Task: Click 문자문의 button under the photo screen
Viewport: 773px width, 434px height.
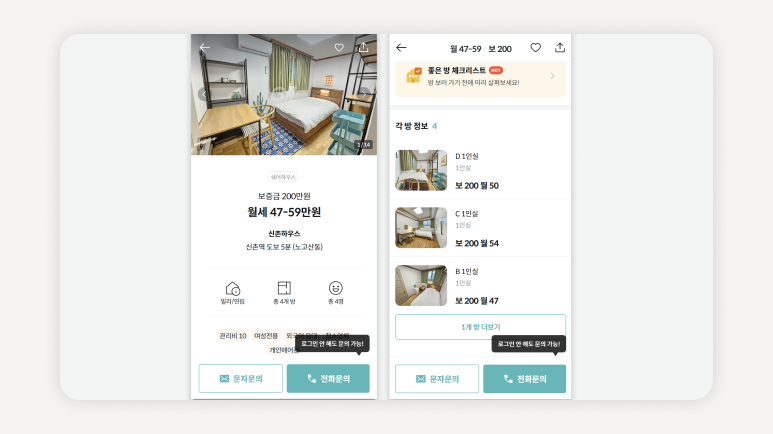Action: tap(241, 378)
